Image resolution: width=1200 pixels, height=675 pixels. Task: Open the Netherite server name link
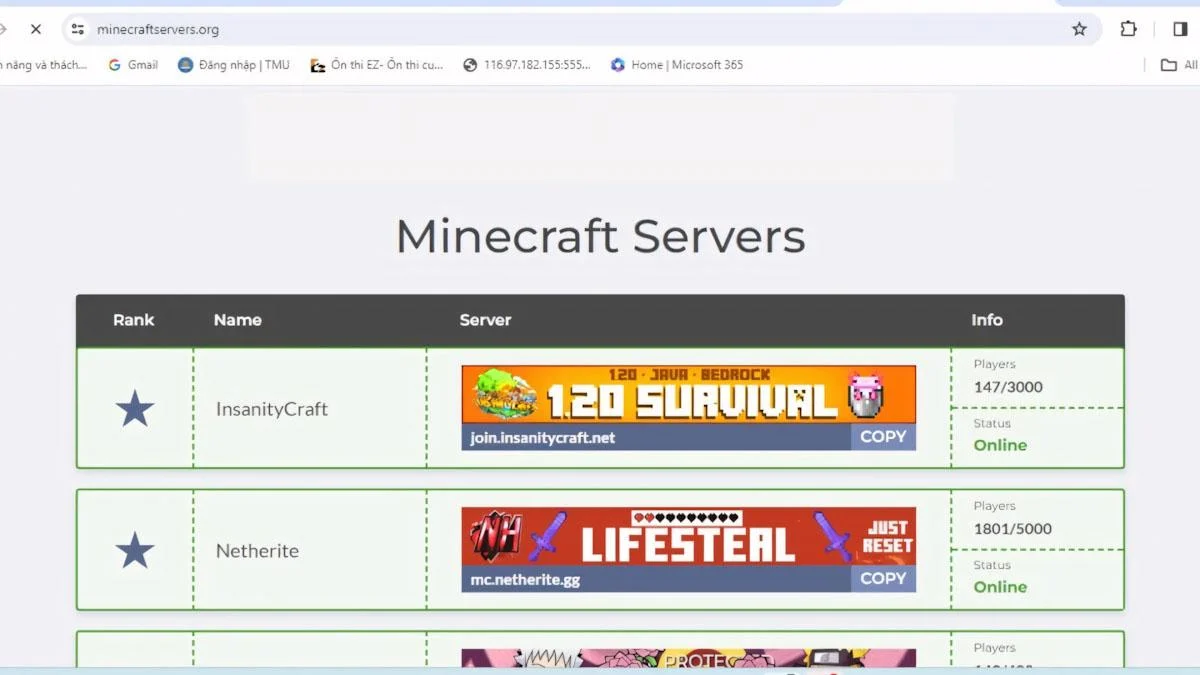[257, 551]
